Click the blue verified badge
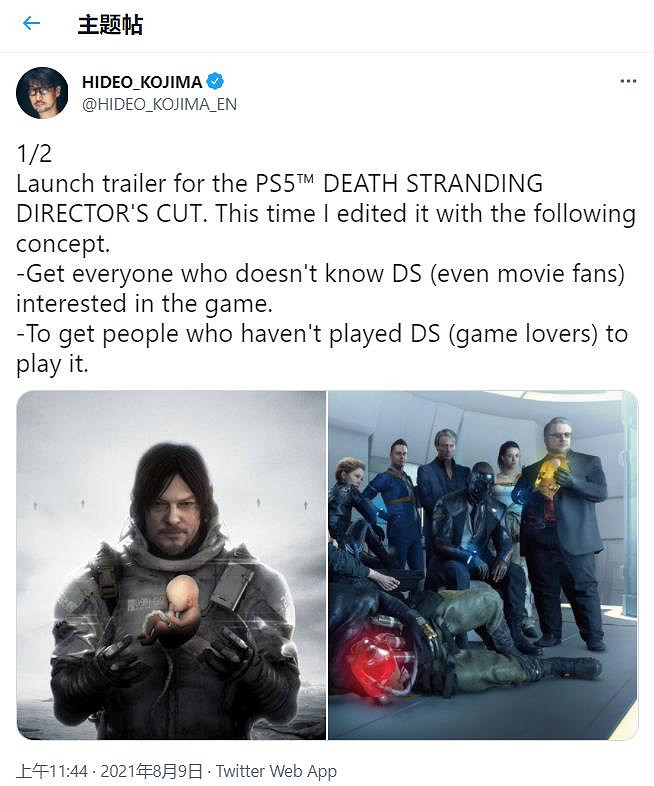The height and width of the screenshot is (786, 654). point(215,81)
